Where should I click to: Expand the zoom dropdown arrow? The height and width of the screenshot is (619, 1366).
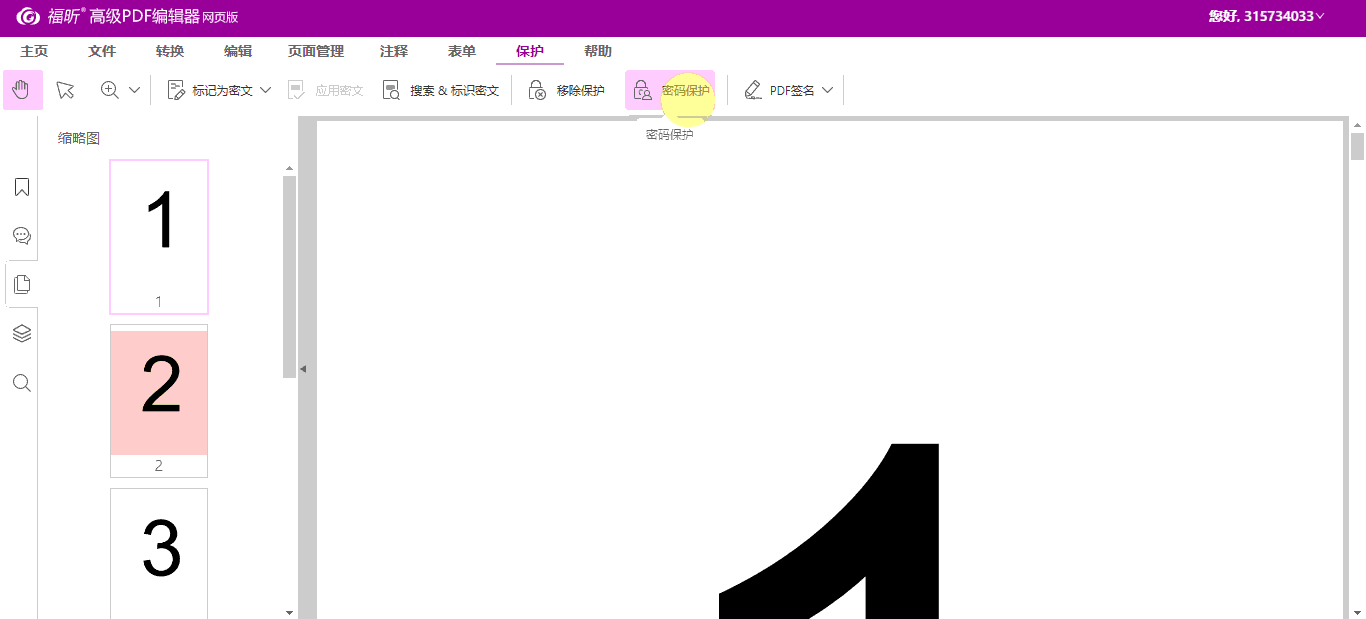(x=135, y=90)
